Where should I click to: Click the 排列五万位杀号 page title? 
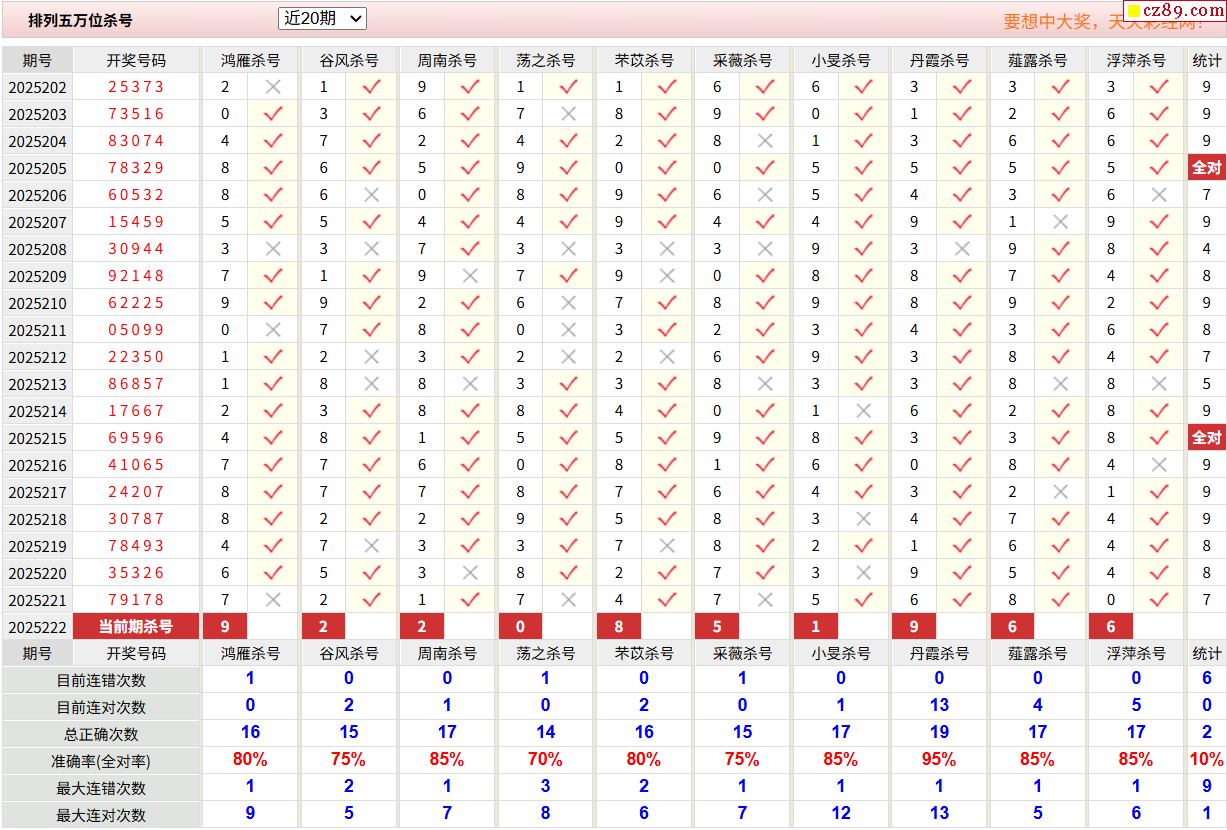80,20
